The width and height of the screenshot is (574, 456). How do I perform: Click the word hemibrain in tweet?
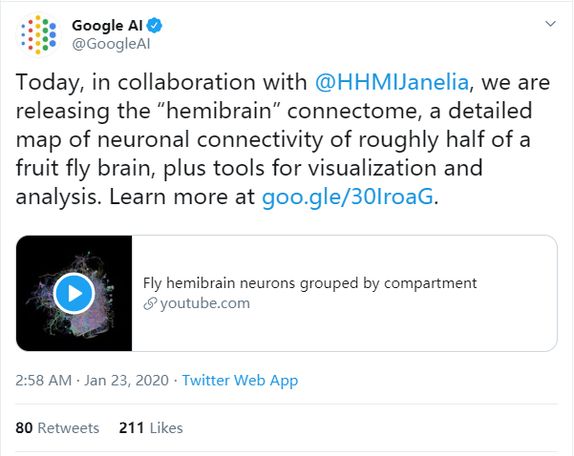219,111
